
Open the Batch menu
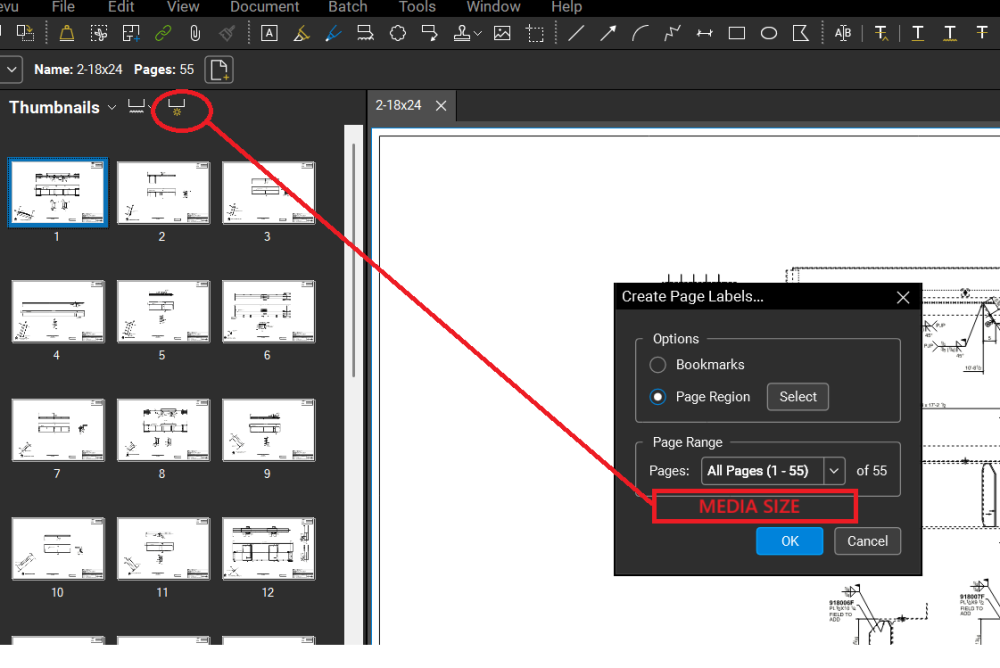point(348,7)
